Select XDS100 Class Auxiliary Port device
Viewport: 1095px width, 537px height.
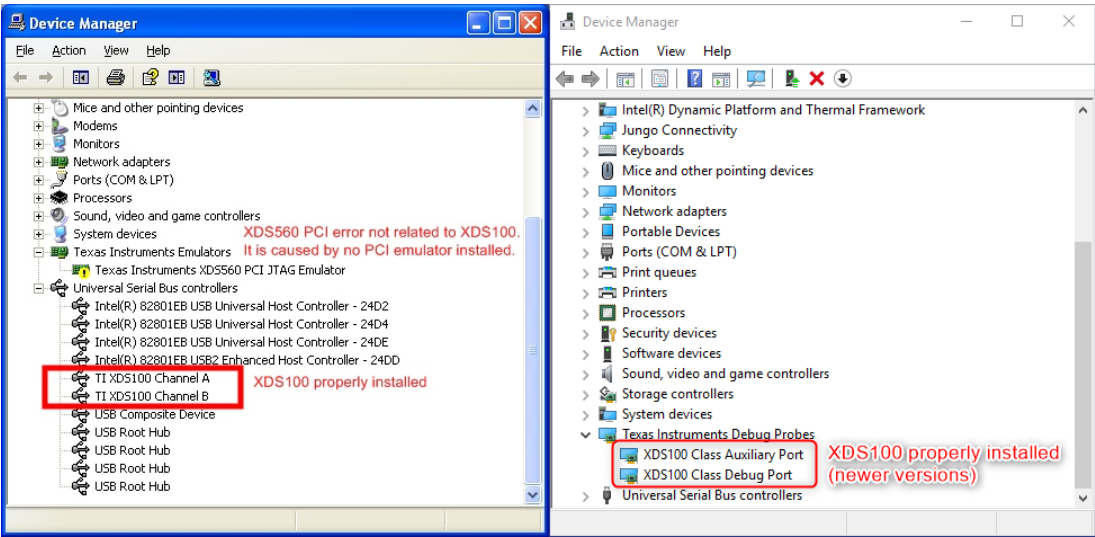click(x=723, y=455)
